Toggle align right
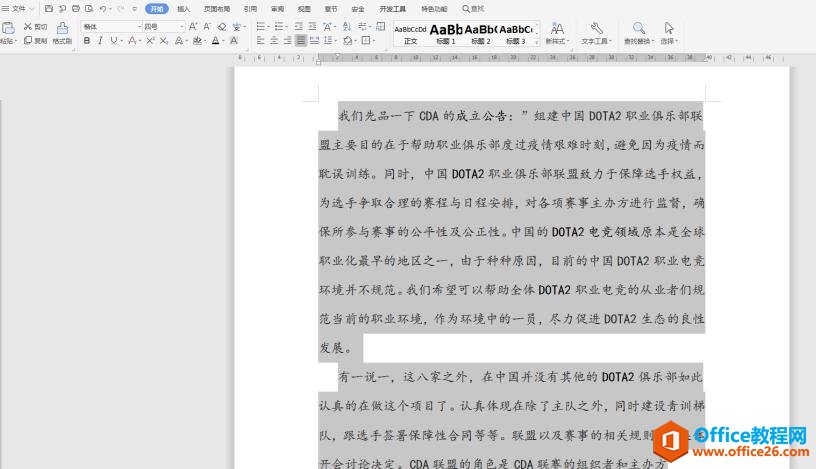 (287, 41)
